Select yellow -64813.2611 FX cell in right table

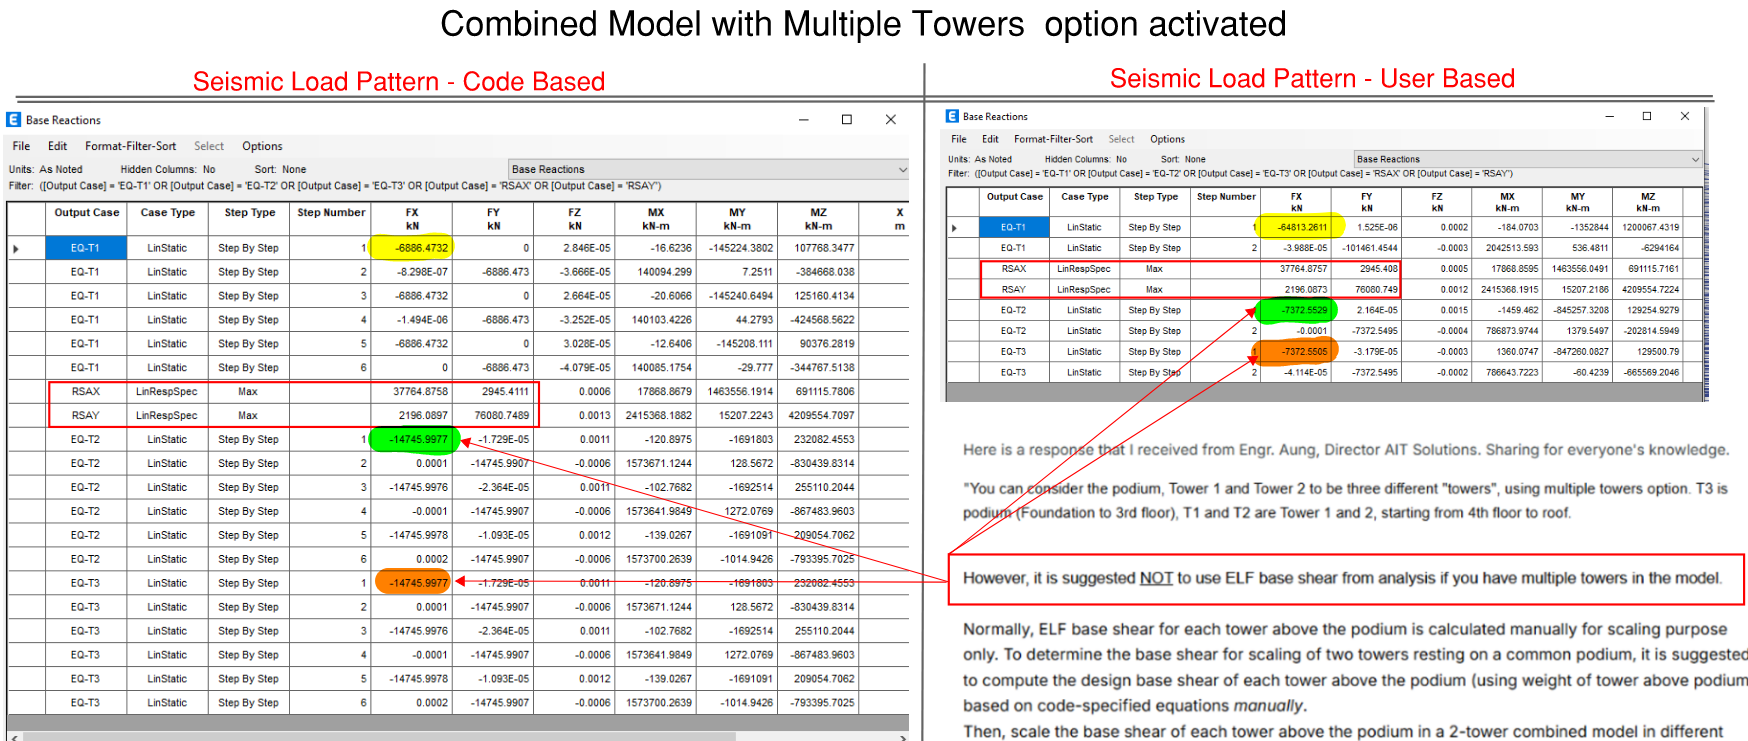pyautogui.click(x=1296, y=228)
